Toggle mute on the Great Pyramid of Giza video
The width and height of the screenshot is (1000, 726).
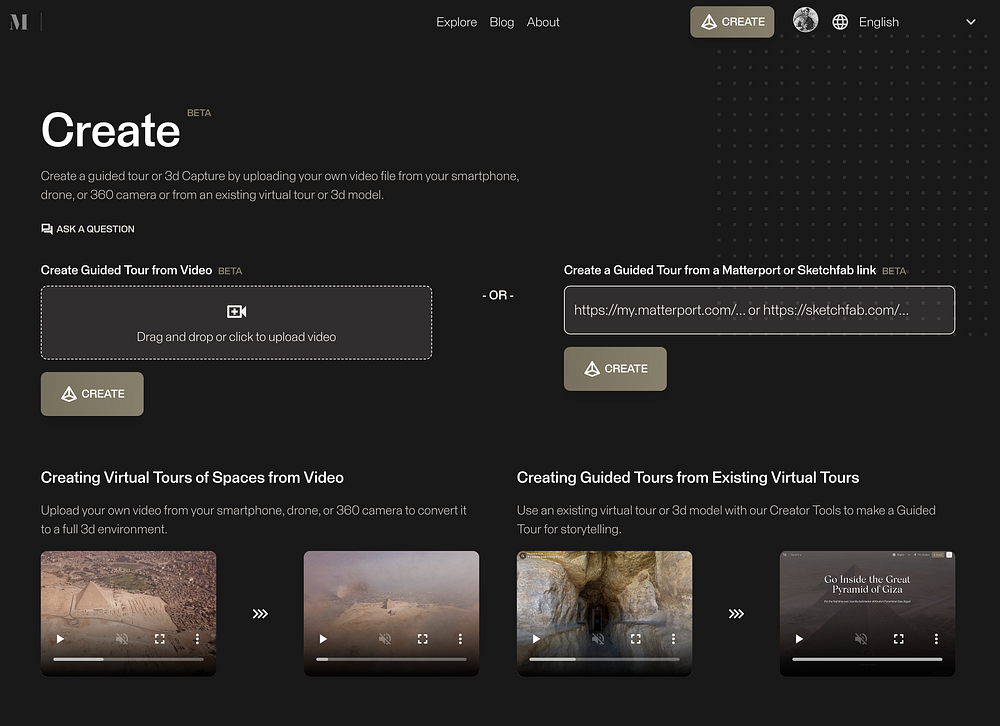[x=860, y=639]
